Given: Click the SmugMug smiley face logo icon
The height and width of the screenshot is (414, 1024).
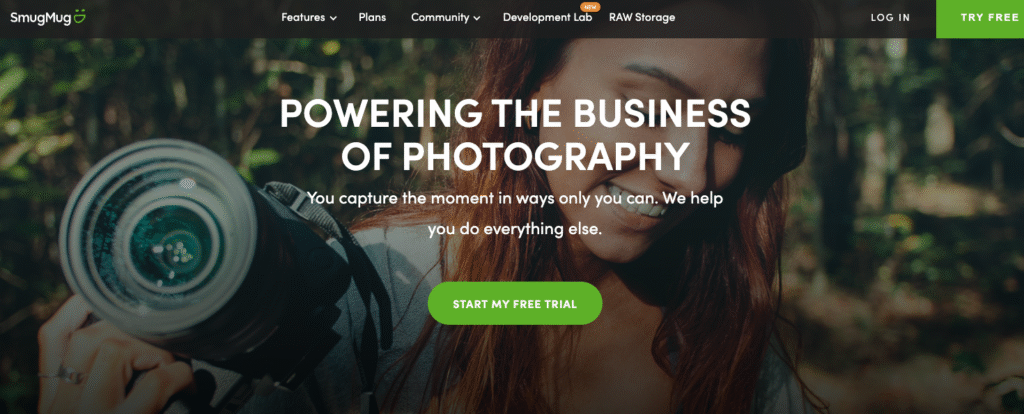Looking at the screenshot, I should tap(78, 18).
